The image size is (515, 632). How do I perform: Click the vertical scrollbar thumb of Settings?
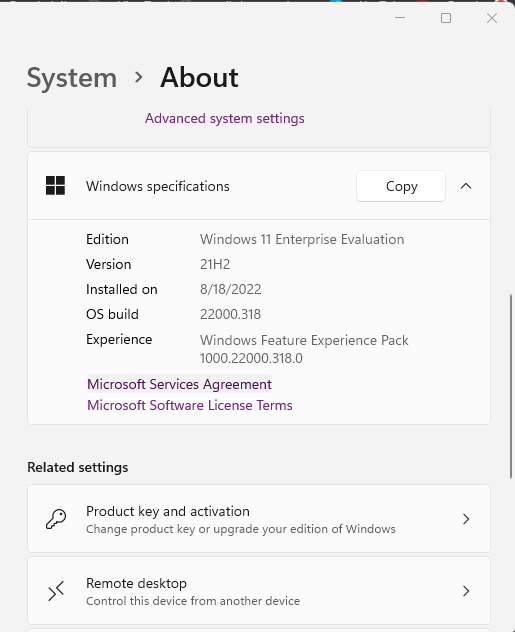tap(511, 386)
